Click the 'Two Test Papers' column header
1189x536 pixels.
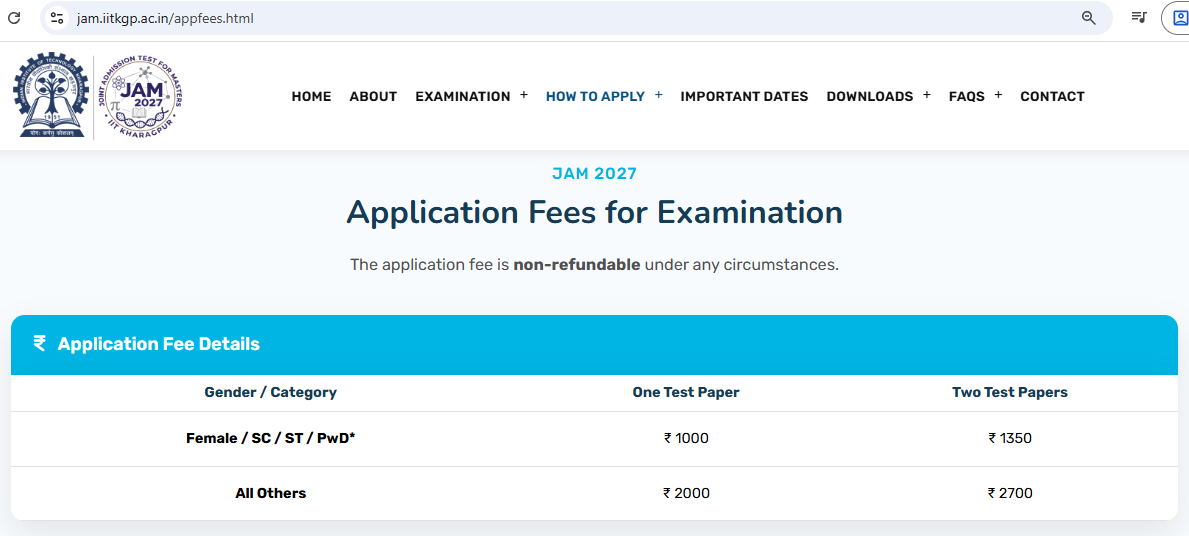click(x=1010, y=393)
